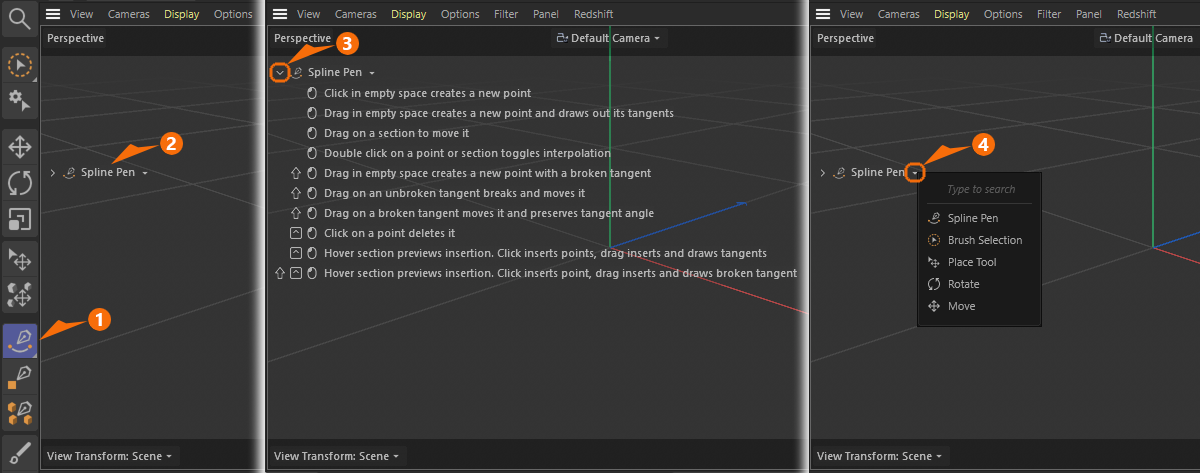Open the search magnifier tool in the left toolbar

(x=19, y=18)
